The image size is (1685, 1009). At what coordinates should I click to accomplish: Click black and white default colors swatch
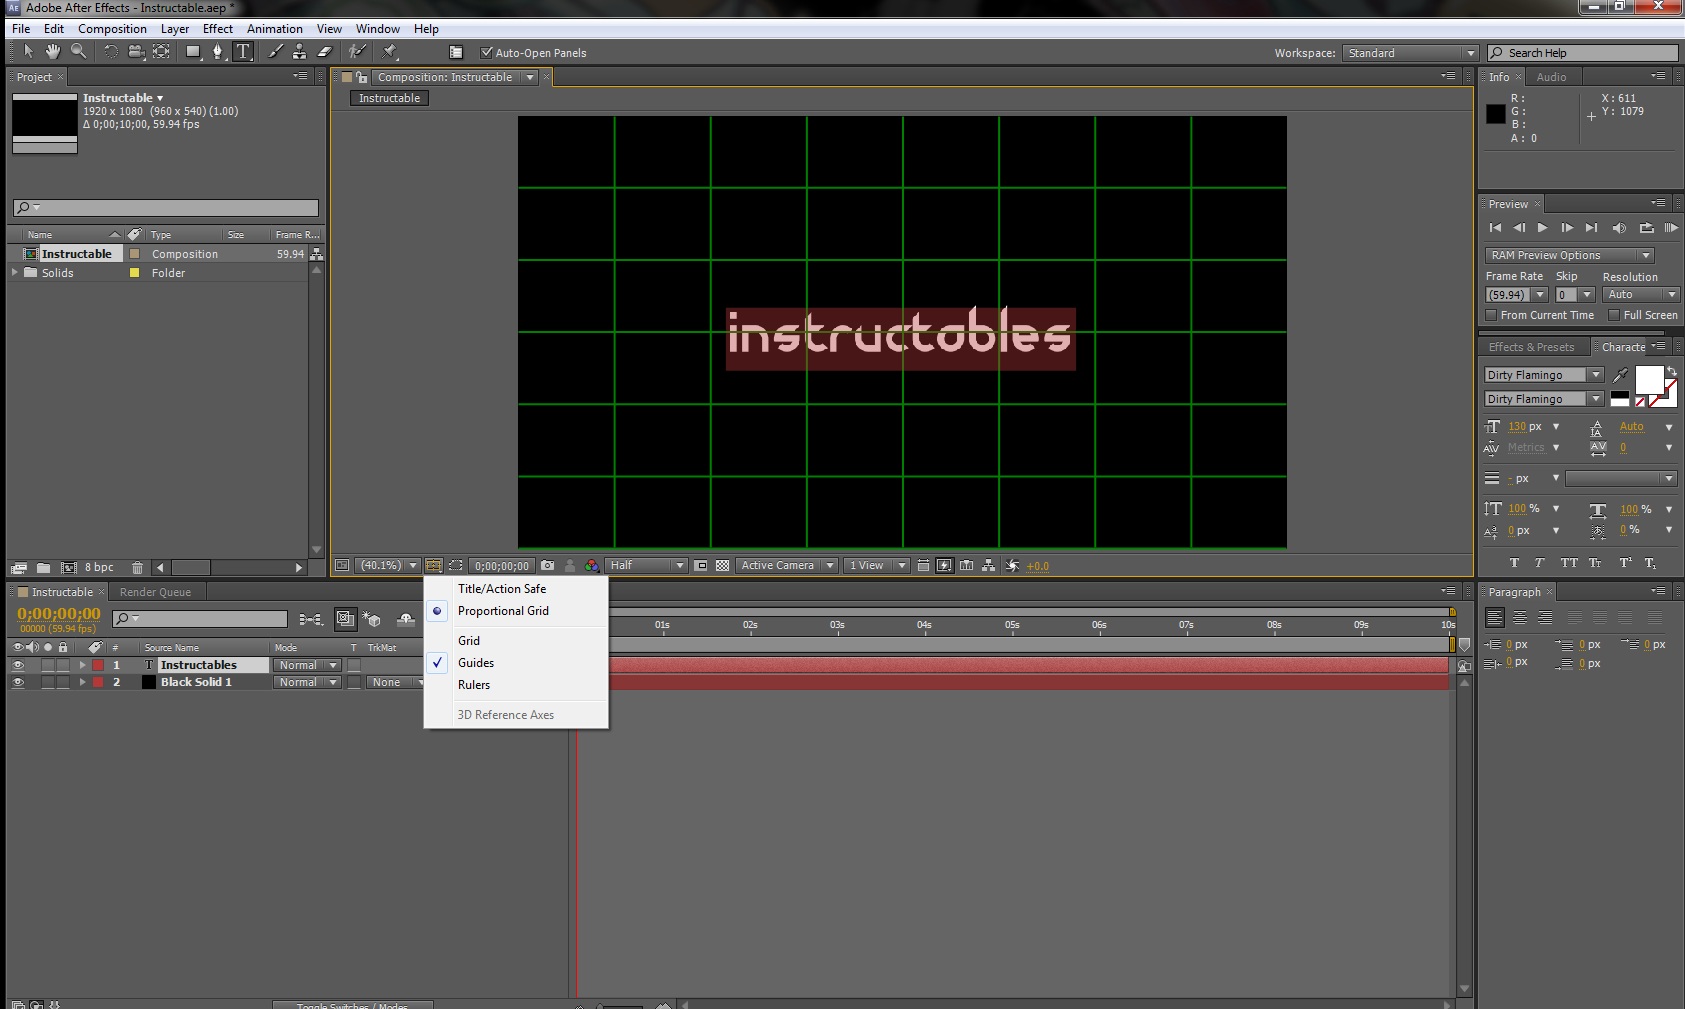pyautogui.click(x=1619, y=397)
